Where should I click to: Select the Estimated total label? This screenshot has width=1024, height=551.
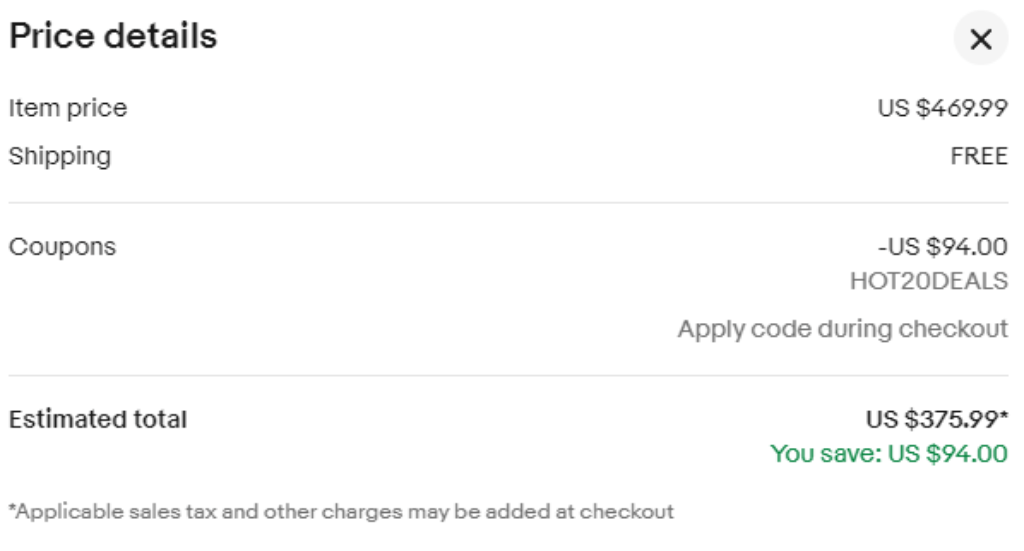(98, 419)
